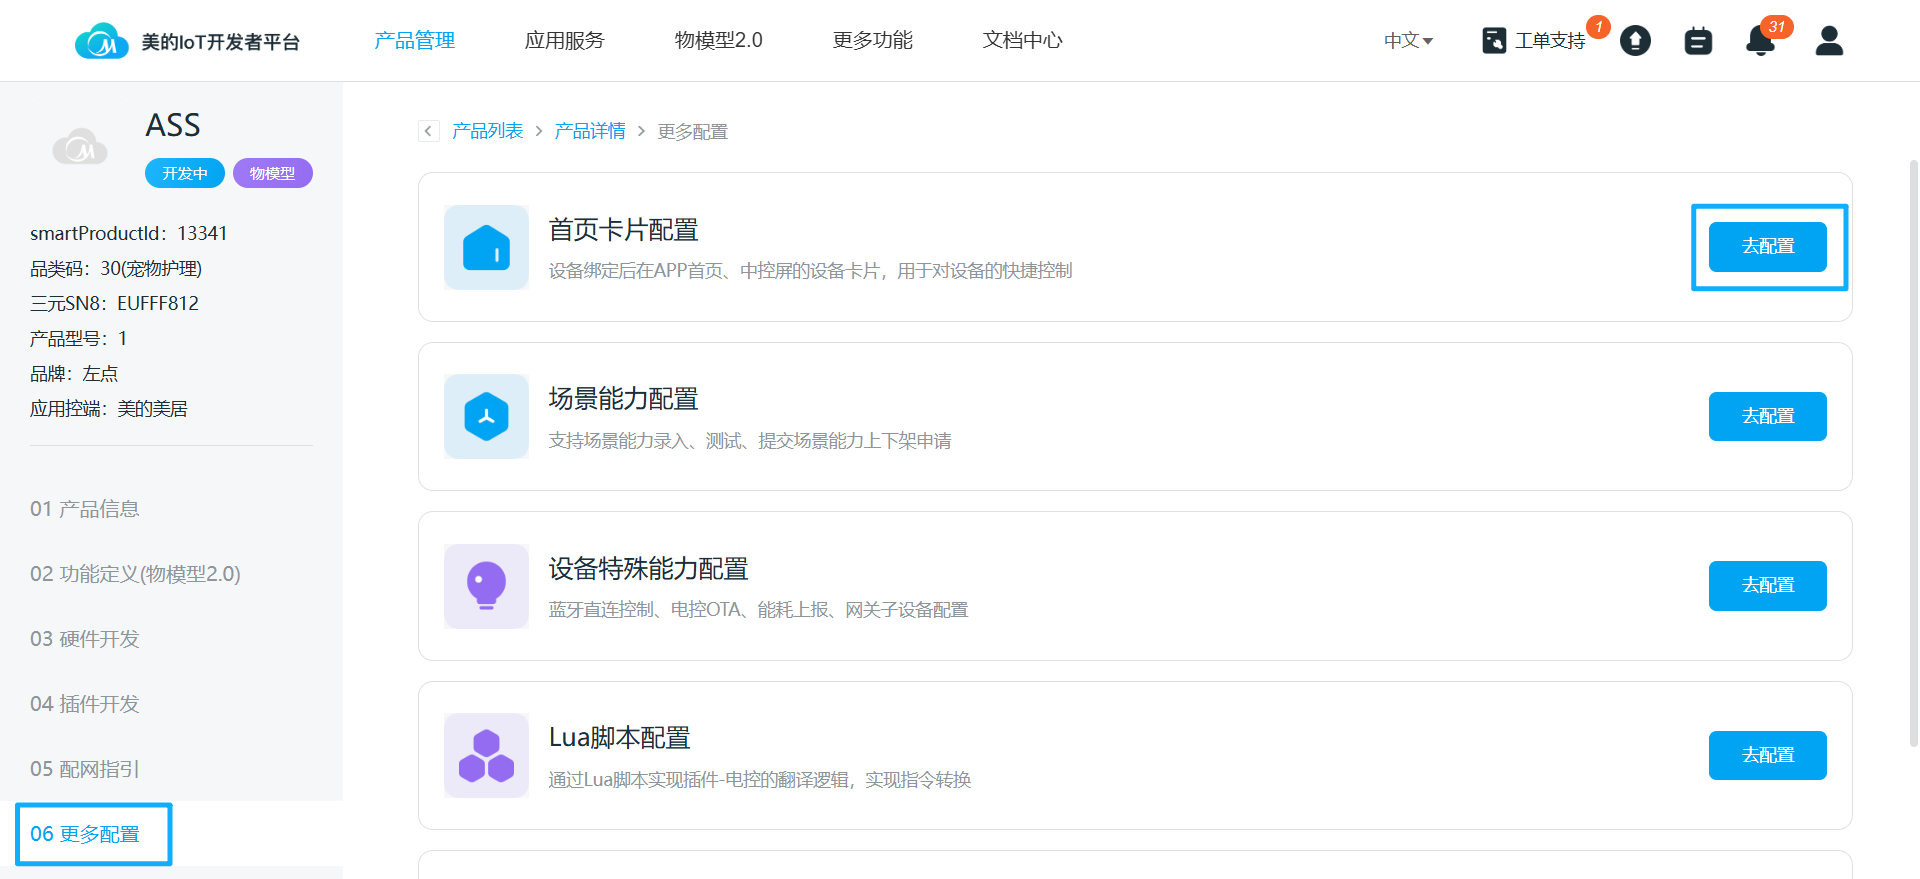Screen dimensions: 1920x879
Task: Open the 应用服务 top menu
Action: tap(564, 40)
